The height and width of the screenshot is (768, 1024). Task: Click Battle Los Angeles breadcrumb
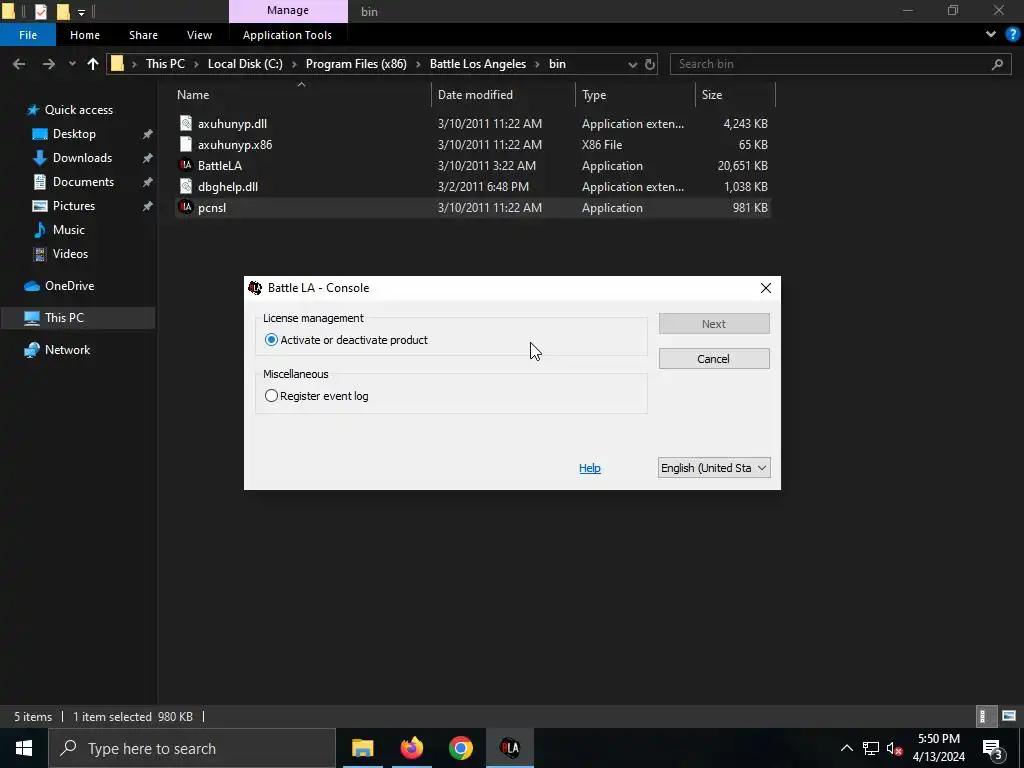coord(477,64)
